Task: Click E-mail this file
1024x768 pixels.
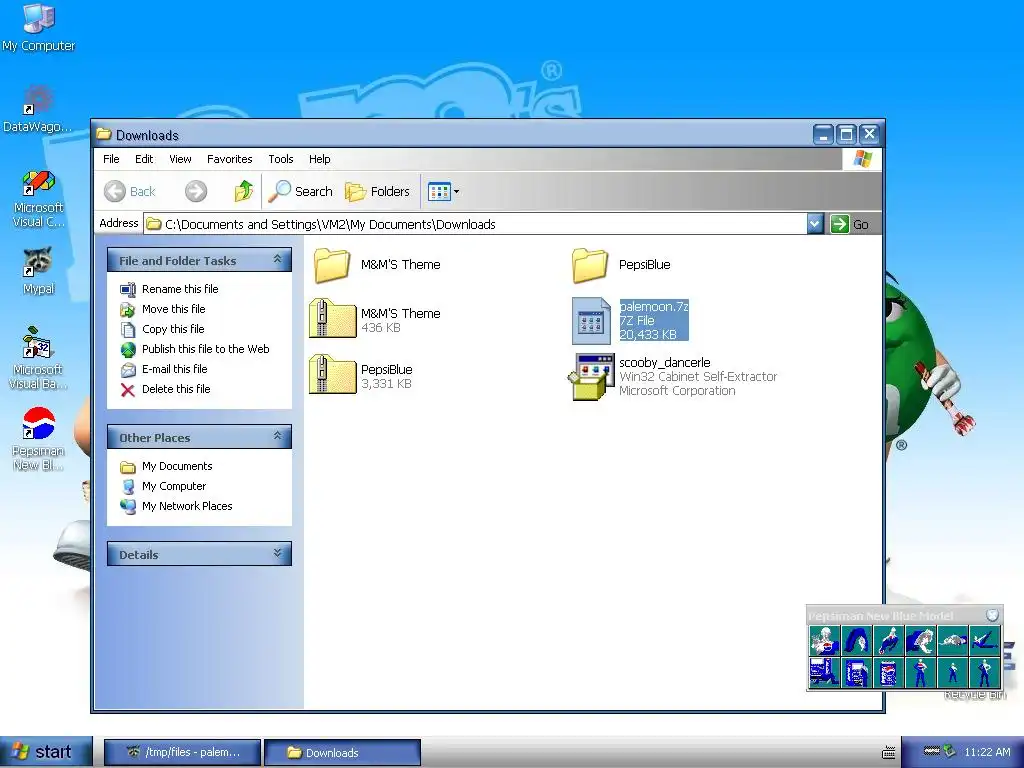Action: [164, 369]
